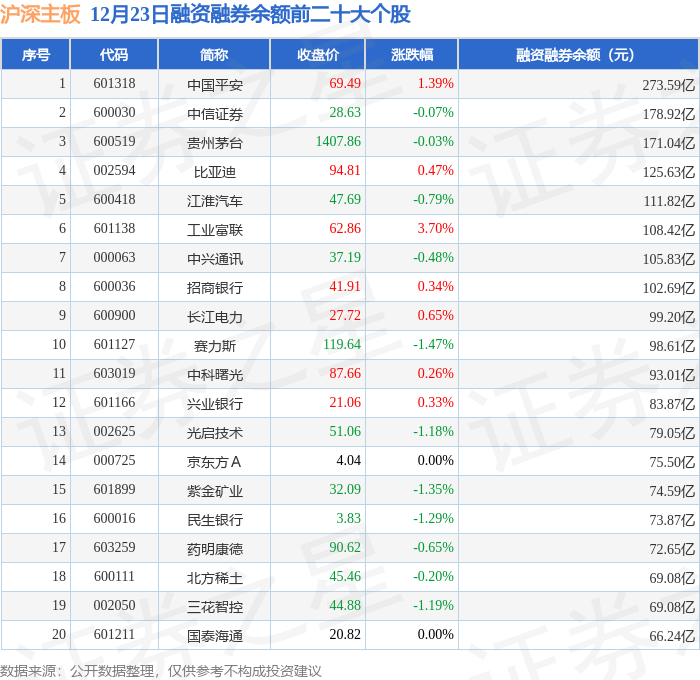This screenshot has height=680, width=700.
Task: Select stock name 三花智控
Action: point(215,607)
